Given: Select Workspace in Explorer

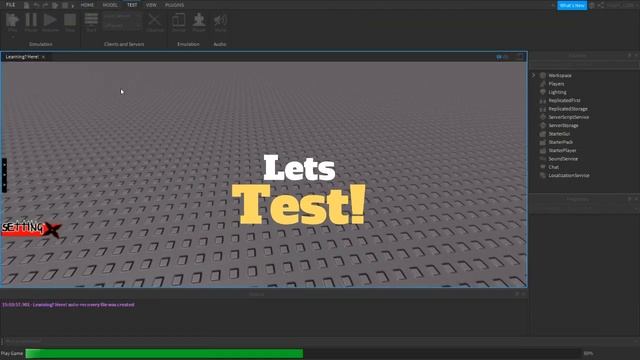Looking at the screenshot, I should [x=560, y=76].
